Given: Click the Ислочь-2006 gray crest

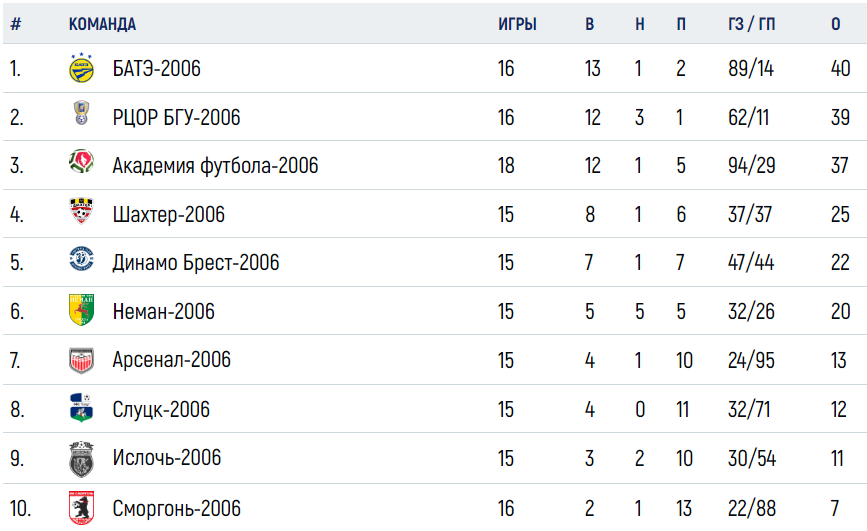Looking at the screenshot, I should point(81,459).
